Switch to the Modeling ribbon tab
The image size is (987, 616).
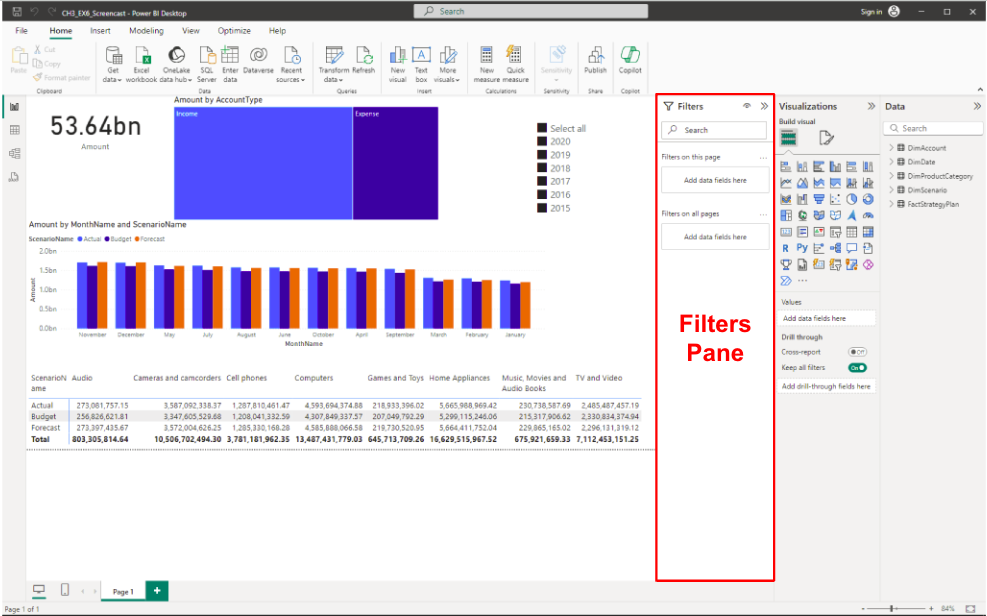146,30
